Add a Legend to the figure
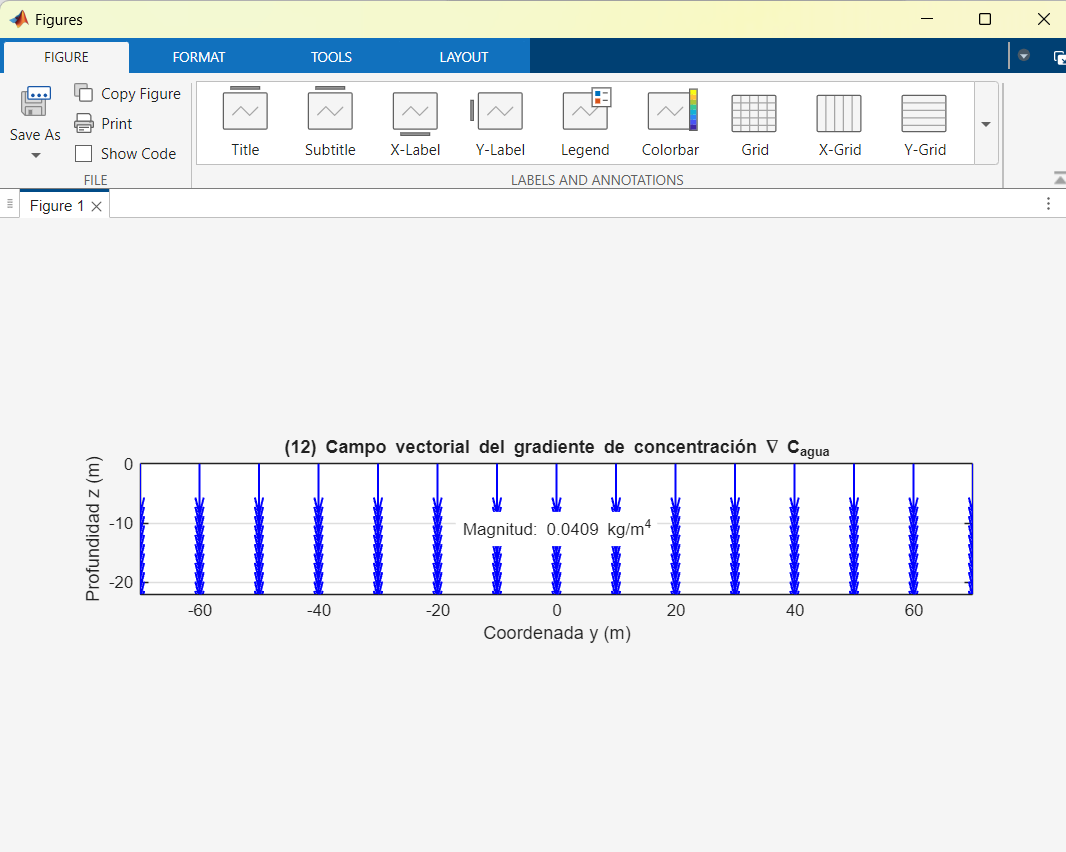Screen dimensions: 1066x852 (x=585, y=112)
